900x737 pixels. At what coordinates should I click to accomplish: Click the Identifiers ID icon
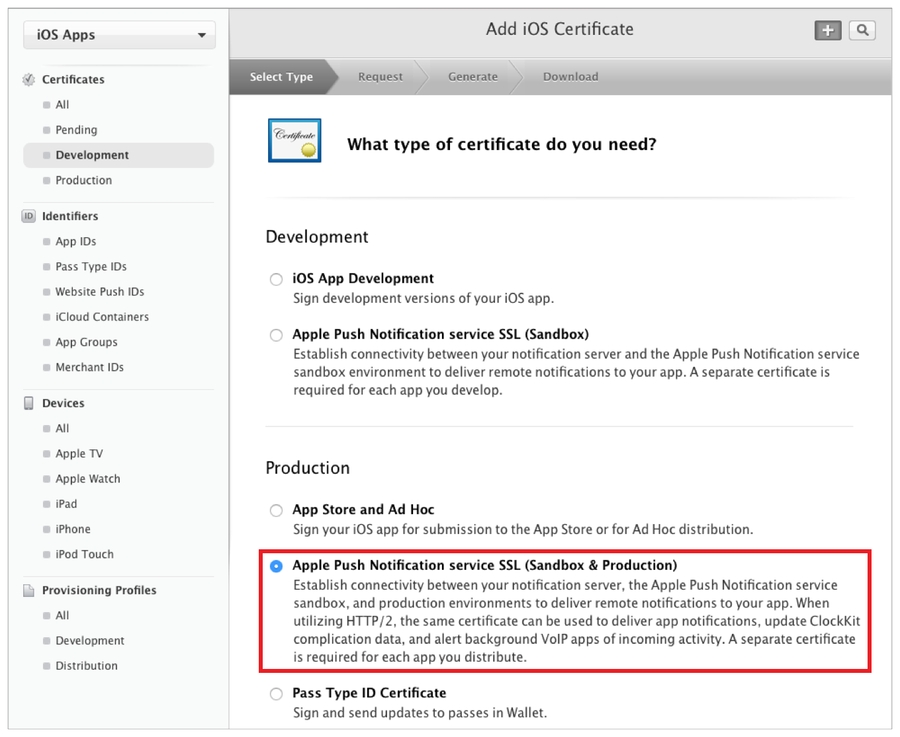pyautogui.click(x=29, y=216)
